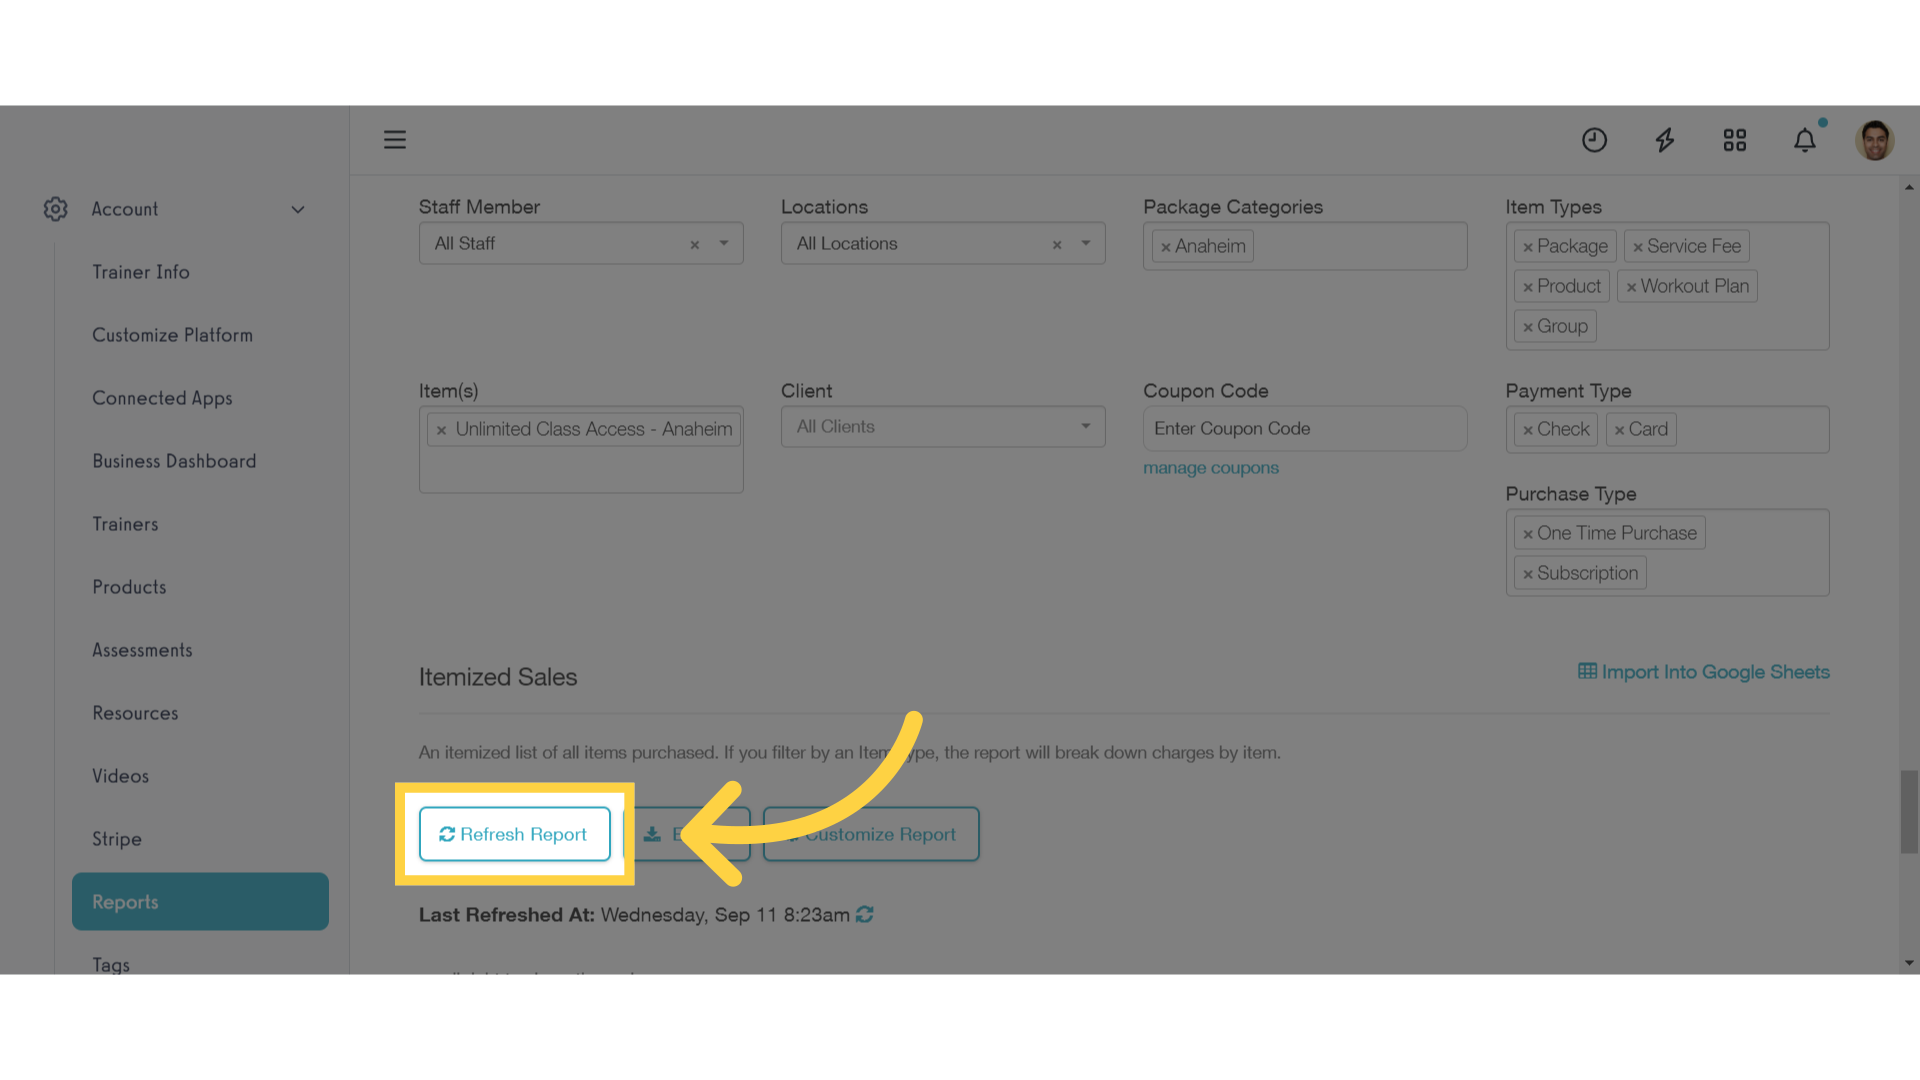The height and width of the screenshot is (1080, 1920).
Task: Remove One Time Purchase type filter
Action: [x=1528, y=531]
